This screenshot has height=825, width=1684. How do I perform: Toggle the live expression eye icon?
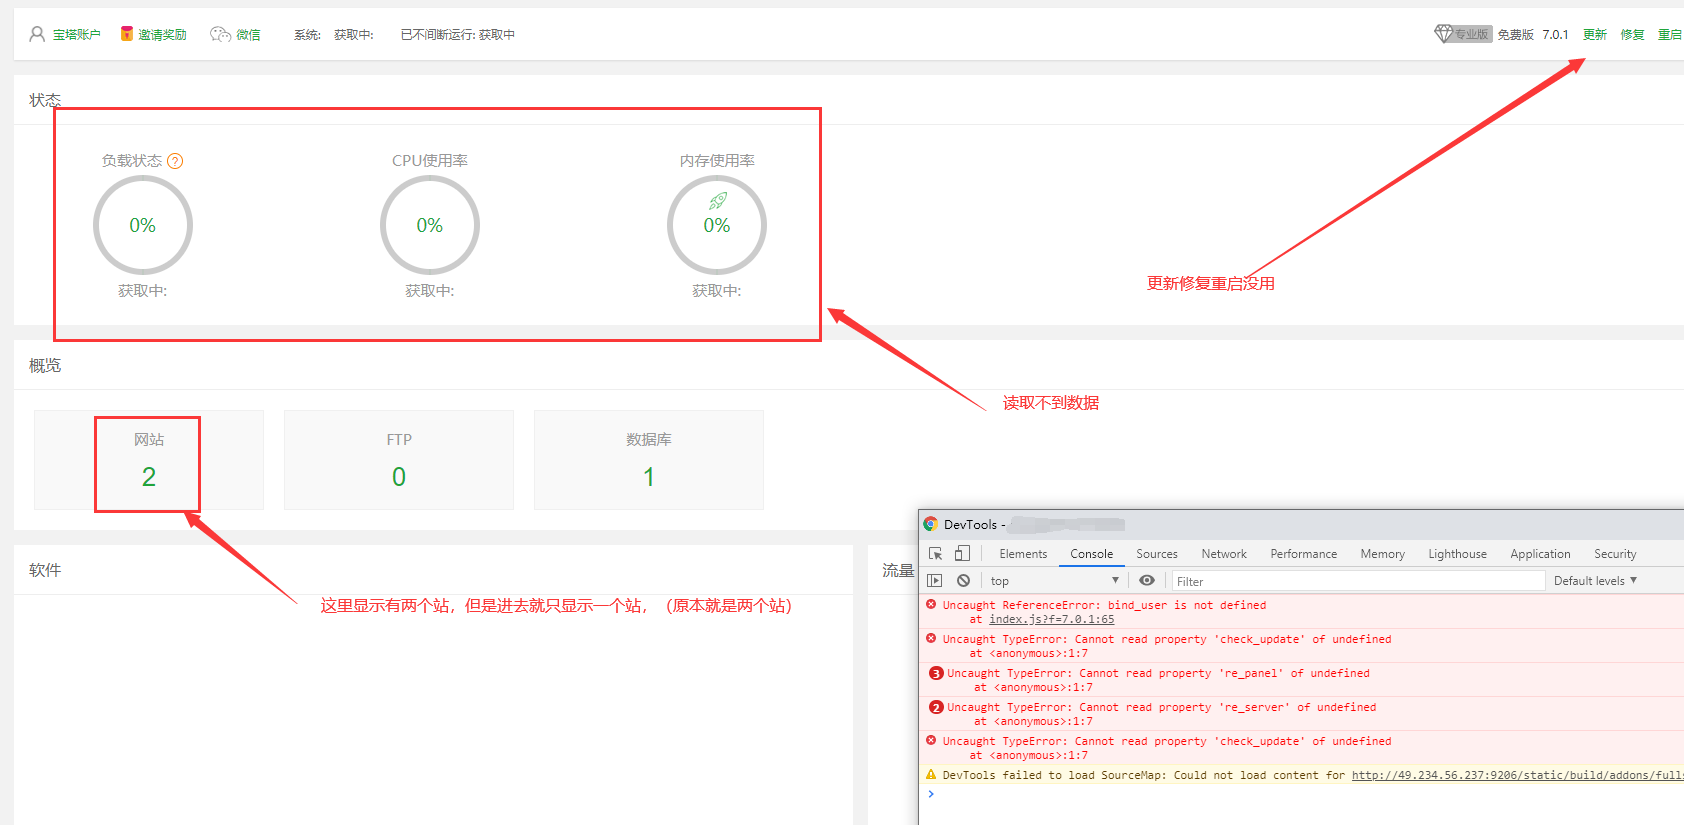click(x=1147, y=580)
